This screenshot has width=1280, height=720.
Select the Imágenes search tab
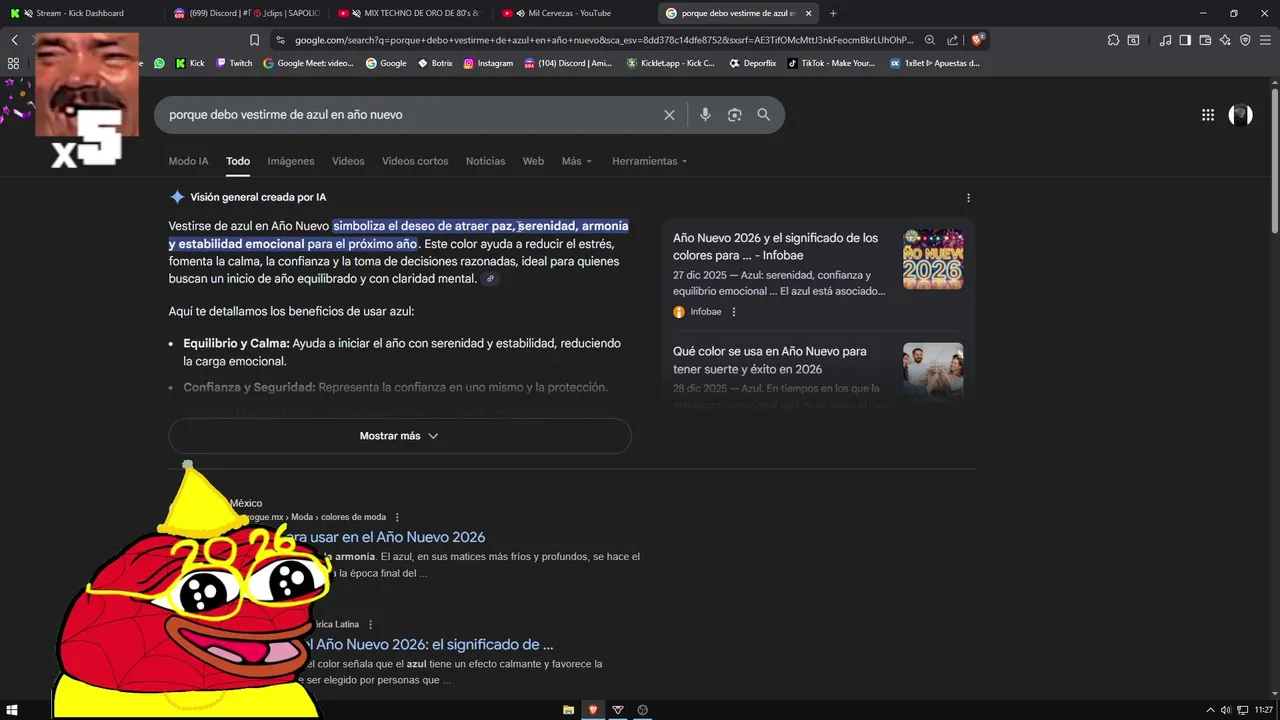pyautogui.click(x=290, y=161)
